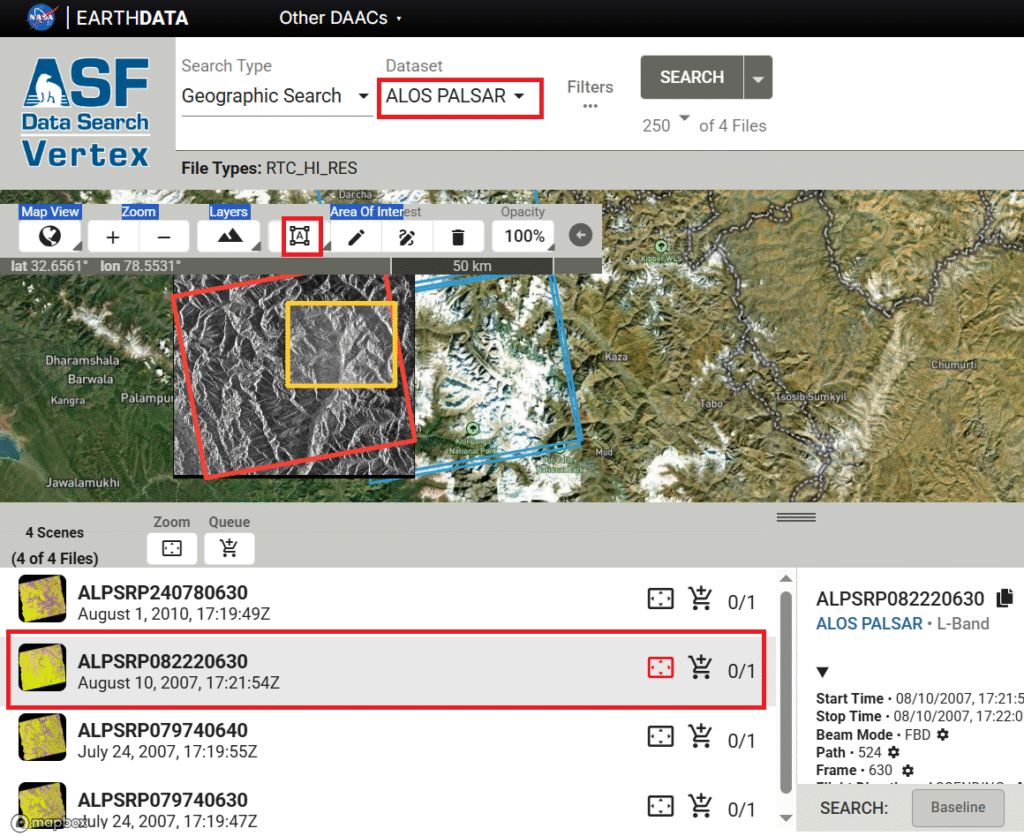Viewport: 1024px width, 836px height.
Task: Delete the area of interest with trash
Action: coord(458,237)
